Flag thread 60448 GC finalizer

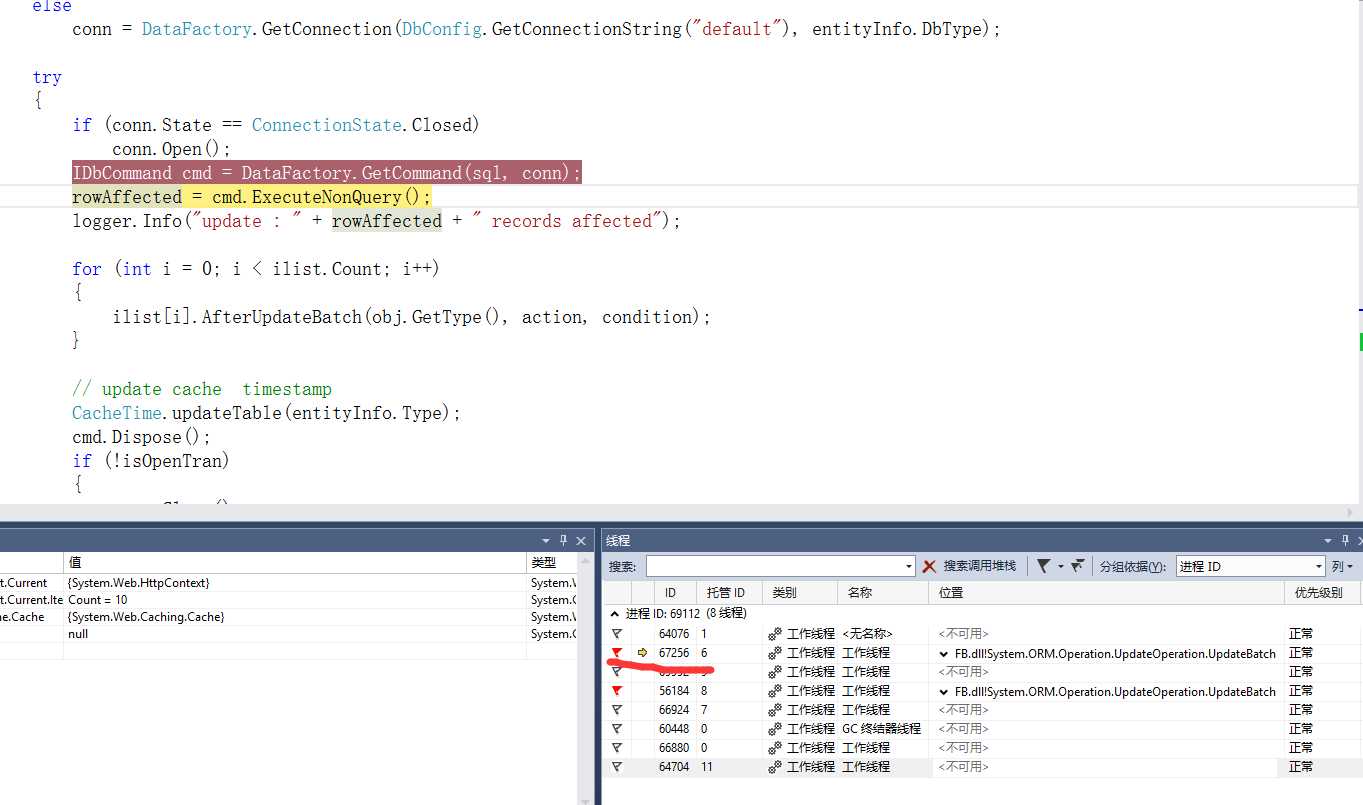click(x=616, y=729)
